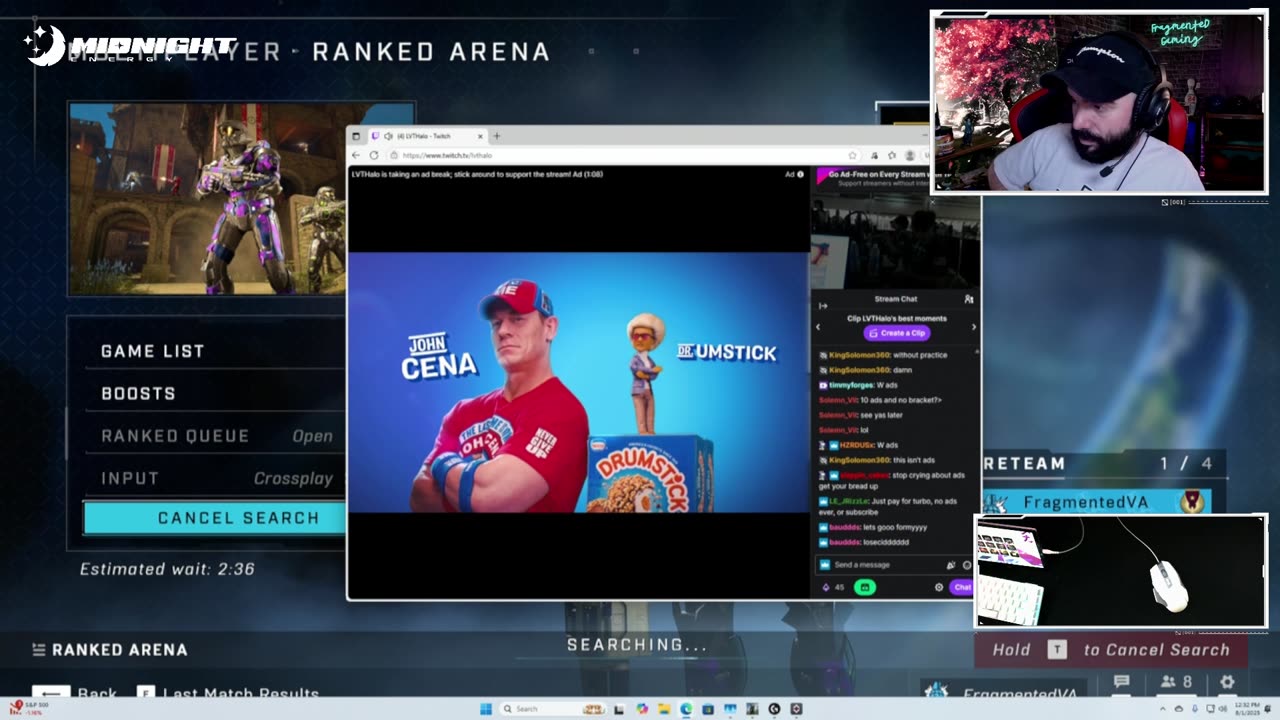Click the Drumstick ad video area
Viewport: 1280px width, 720px height.
click(578, 382)
